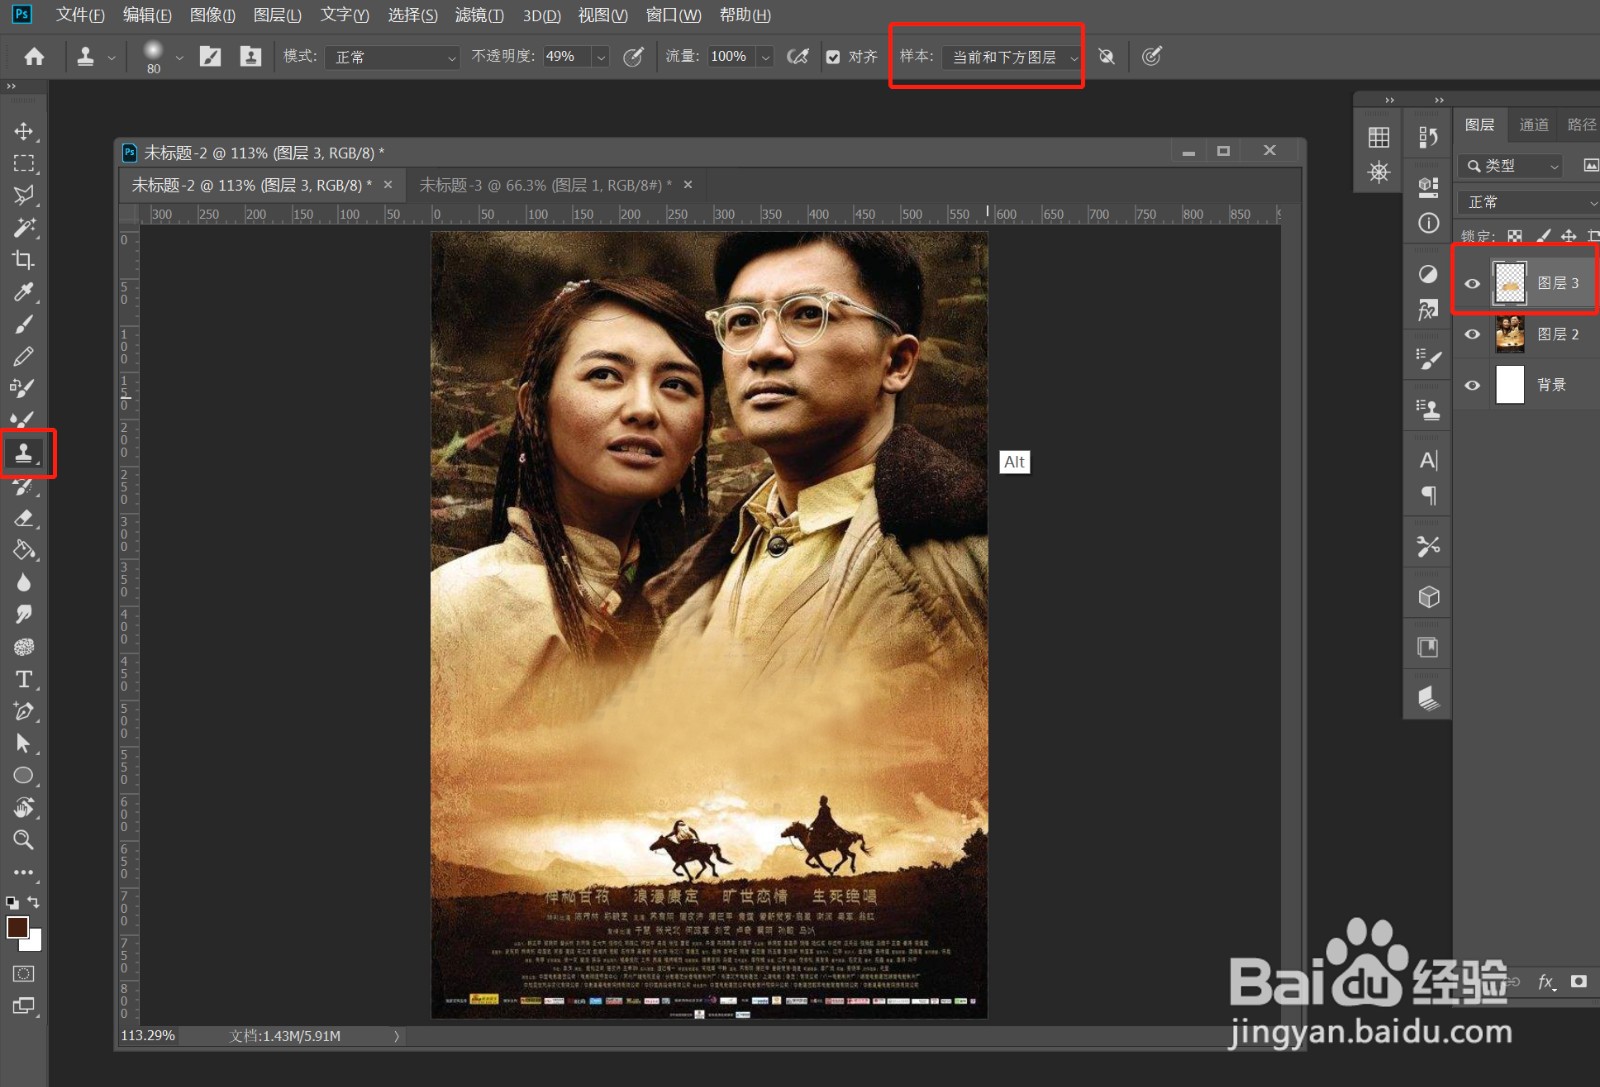Image resolution: width=1600 pixels, height=1087 pixels.
Task: Open the 图像(I) menu
Action: coord(213,15)
